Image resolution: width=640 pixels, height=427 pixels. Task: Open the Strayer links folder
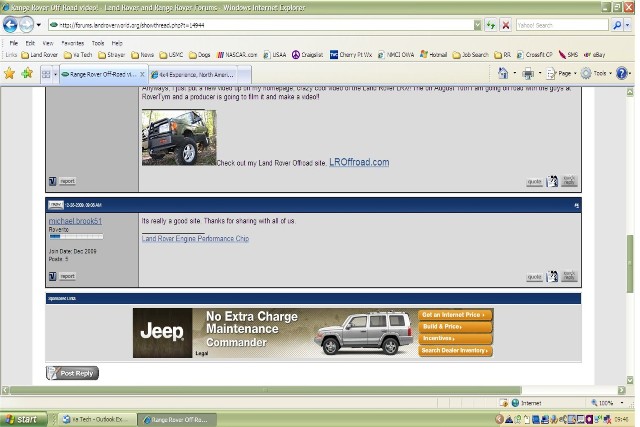click(x=111, y=55)
